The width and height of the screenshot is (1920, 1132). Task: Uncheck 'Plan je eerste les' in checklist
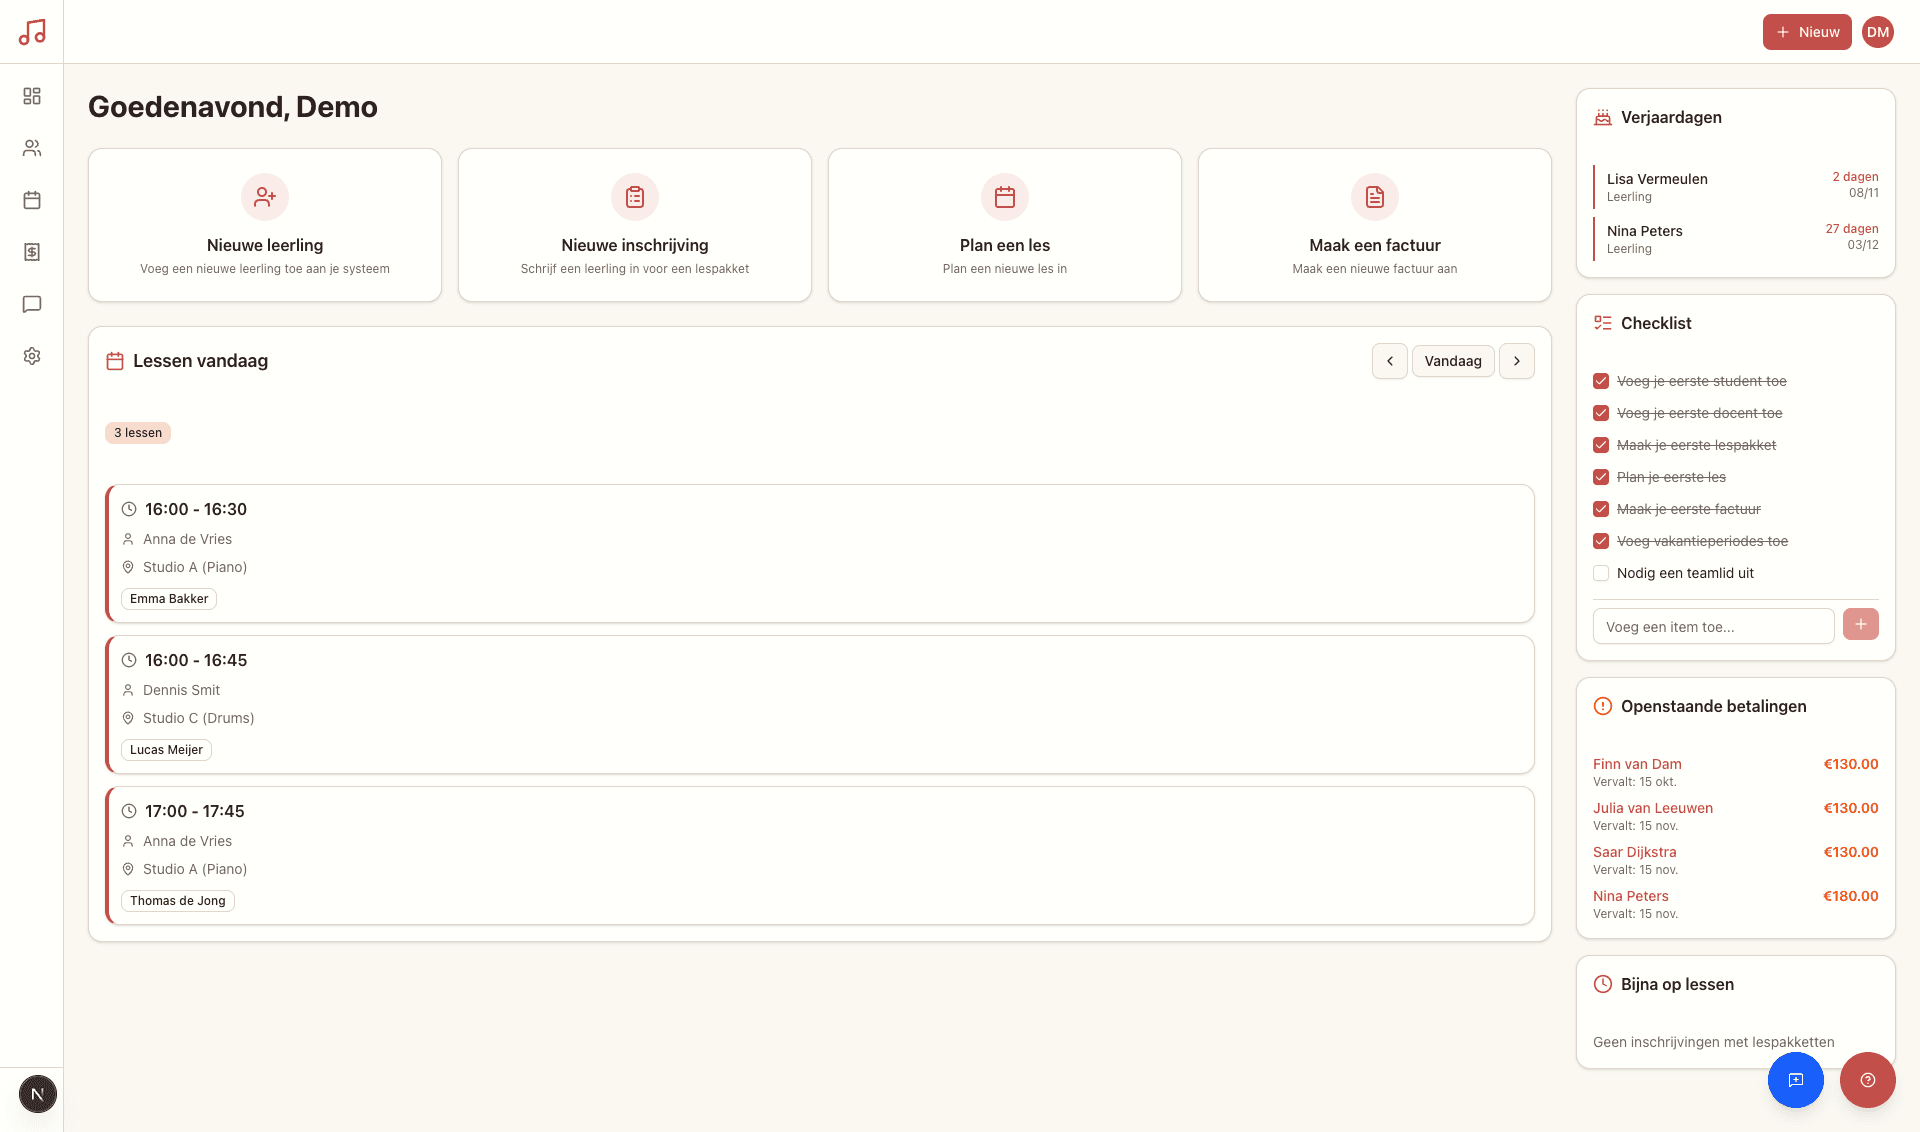[x=1601, y=477]
